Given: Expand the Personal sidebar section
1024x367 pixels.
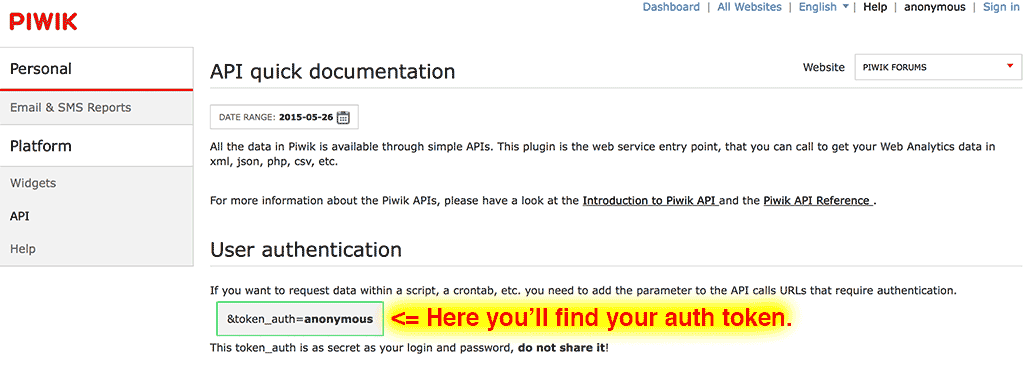Looking at the screenshot, I should point(97,69).
